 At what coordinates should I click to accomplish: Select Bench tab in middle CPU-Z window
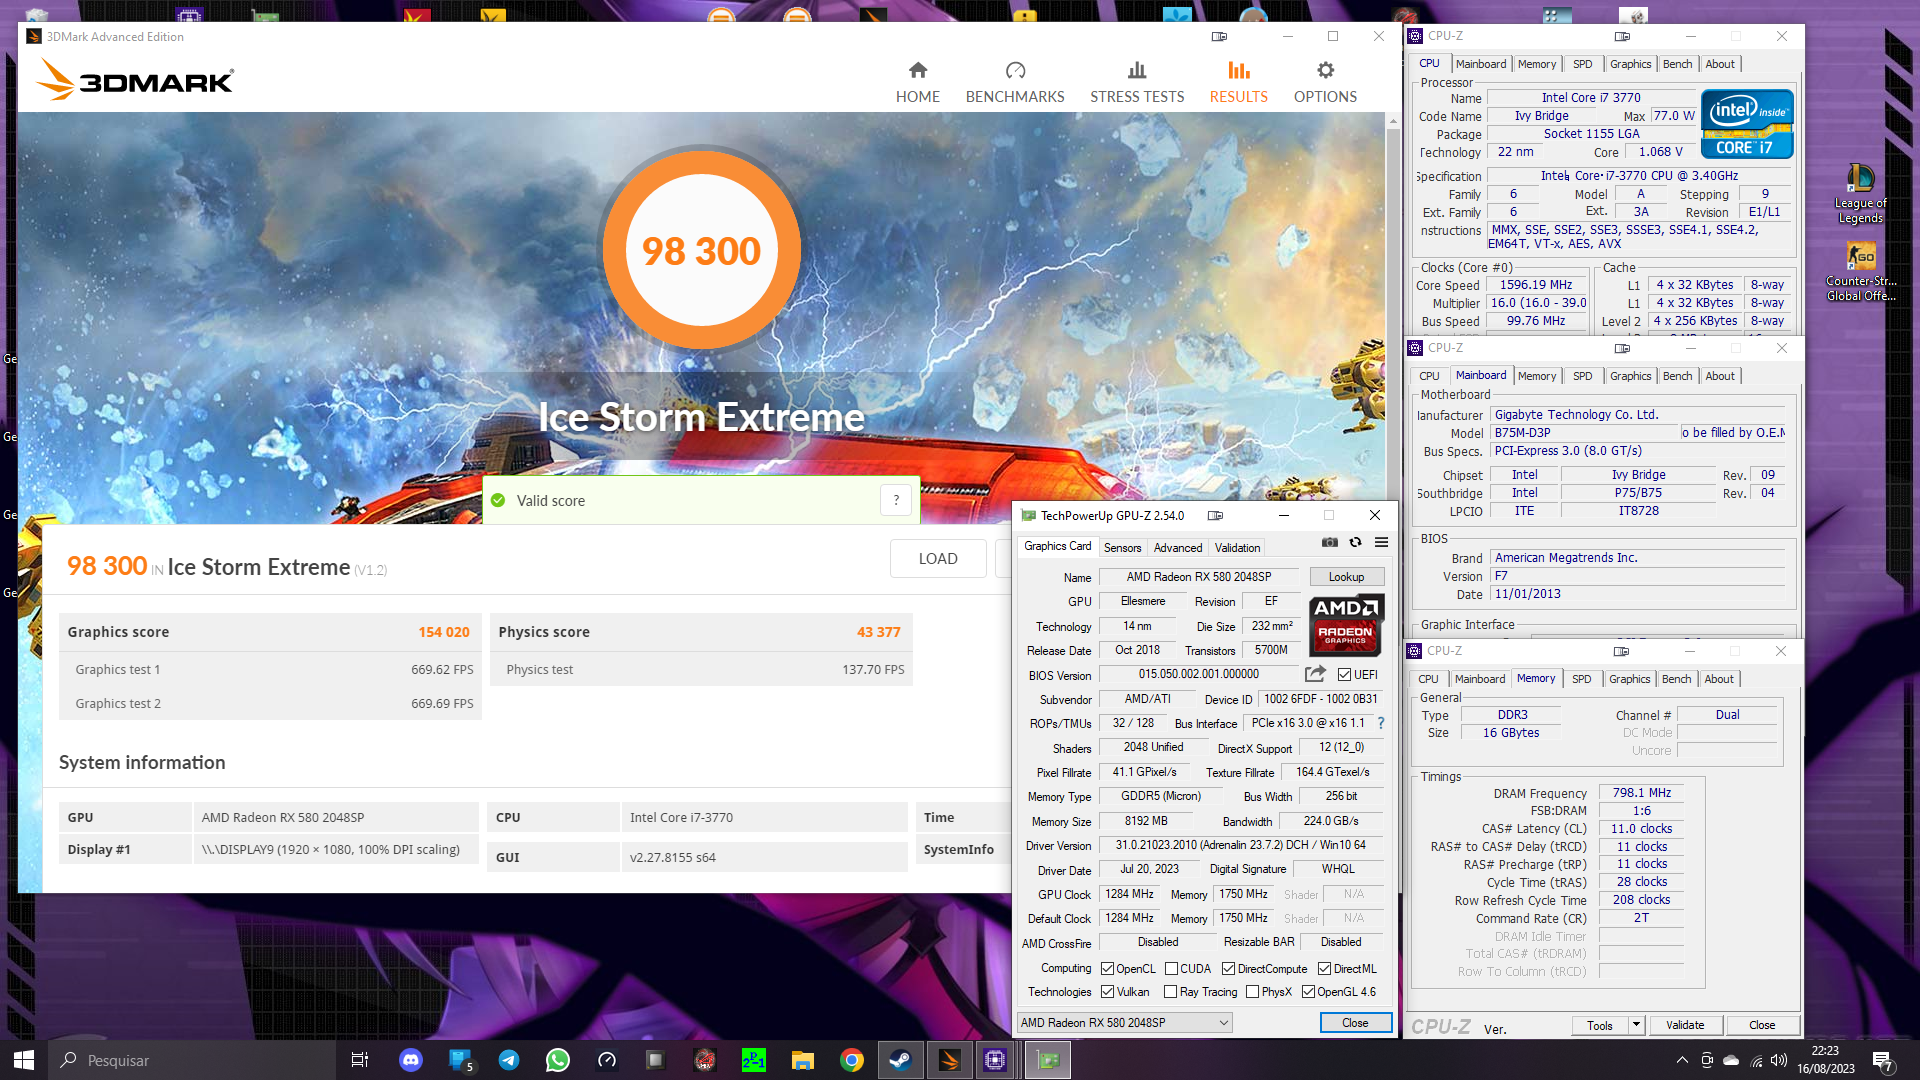coord(1677,376)
